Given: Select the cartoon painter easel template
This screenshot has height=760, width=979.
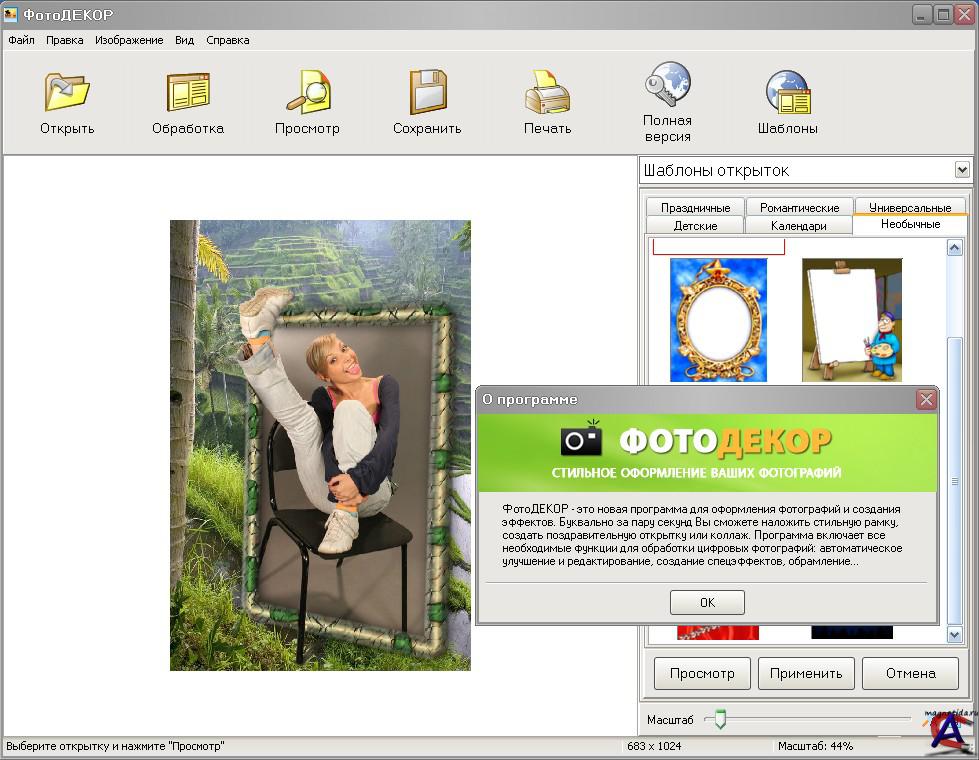Looking at the screenshot, I should (x=852, y=320).
